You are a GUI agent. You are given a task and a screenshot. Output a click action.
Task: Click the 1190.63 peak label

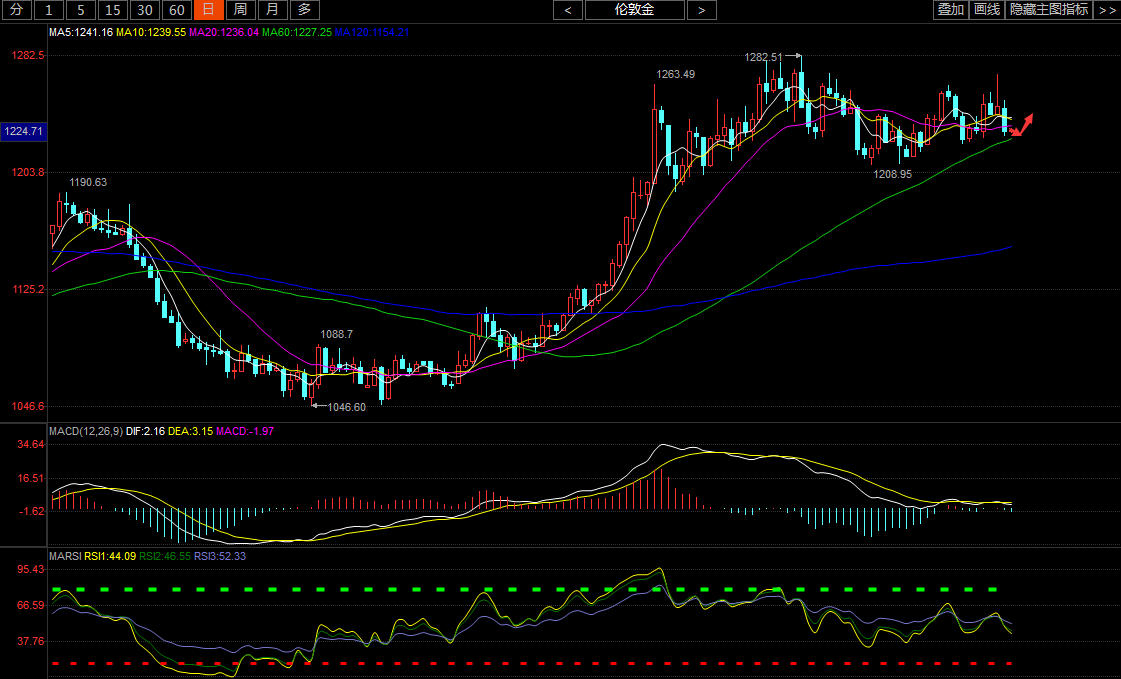coord(88,182)
